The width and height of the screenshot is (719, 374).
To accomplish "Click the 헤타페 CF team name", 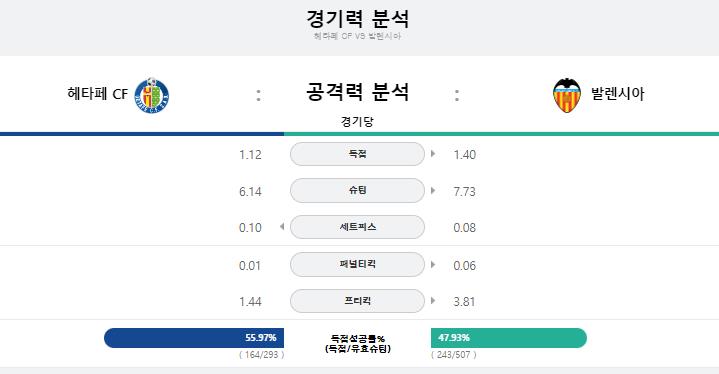I will [97, 94].
